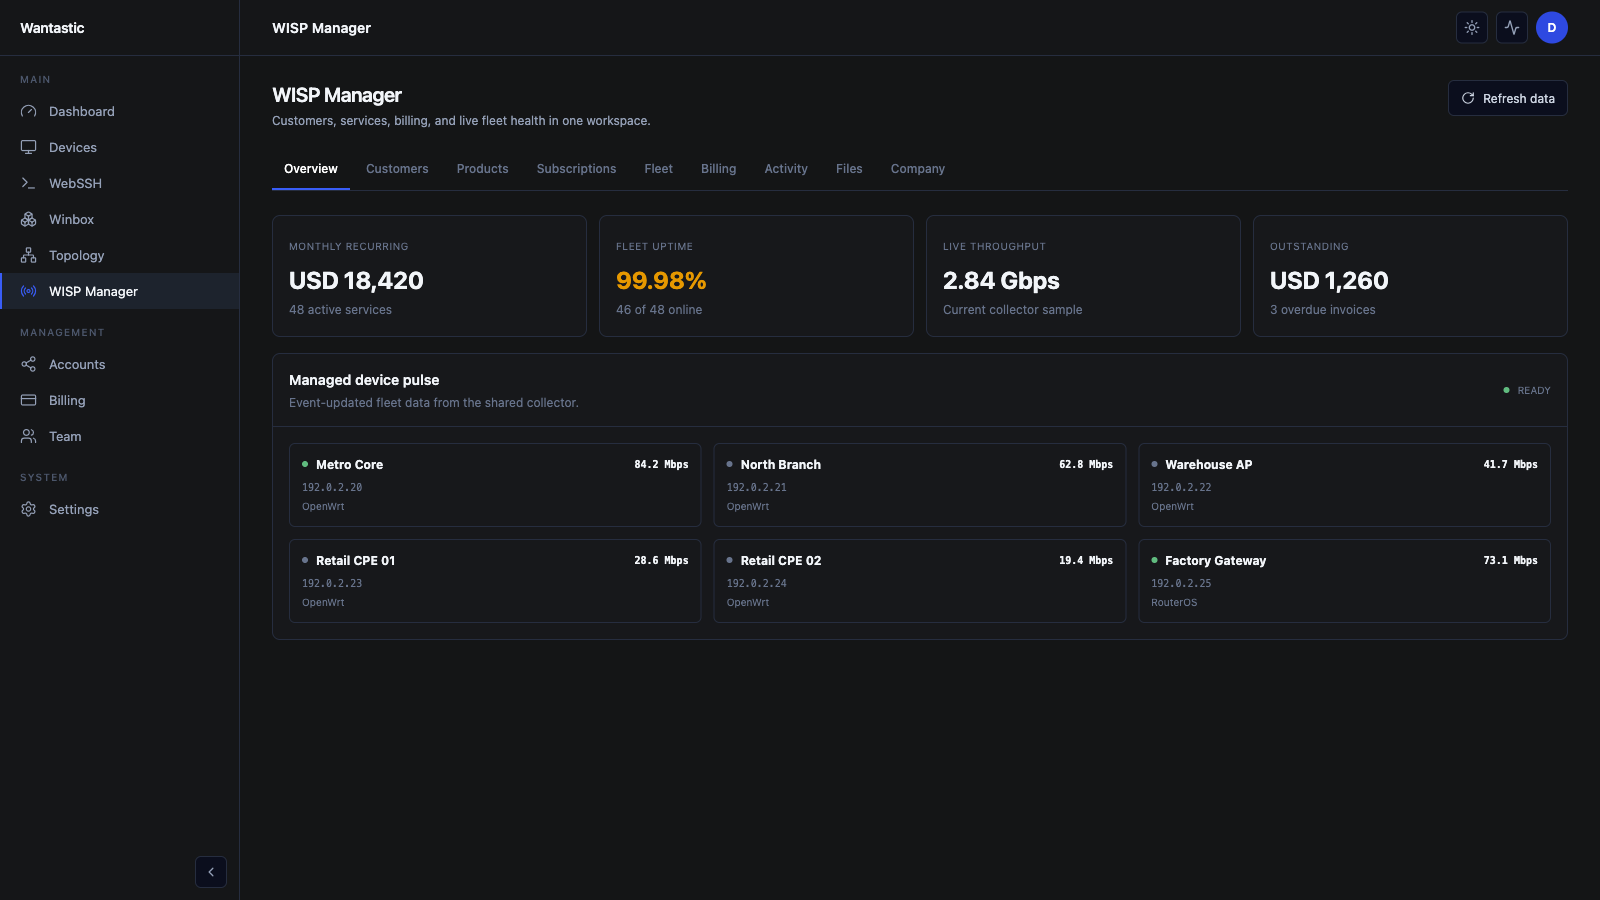This screenshot has height=900, width=1600.
Task: Open the Subscriptions tab
Action: [x=577, y=169]
